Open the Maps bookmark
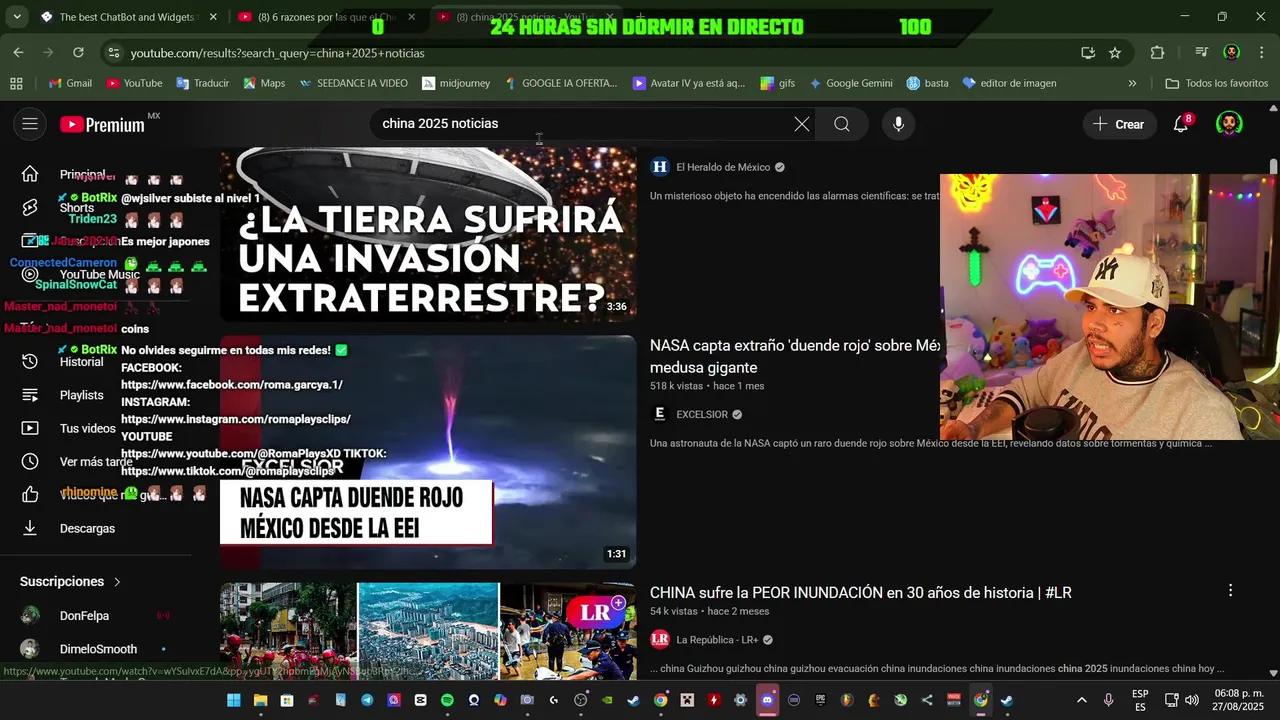 [264, 83]
